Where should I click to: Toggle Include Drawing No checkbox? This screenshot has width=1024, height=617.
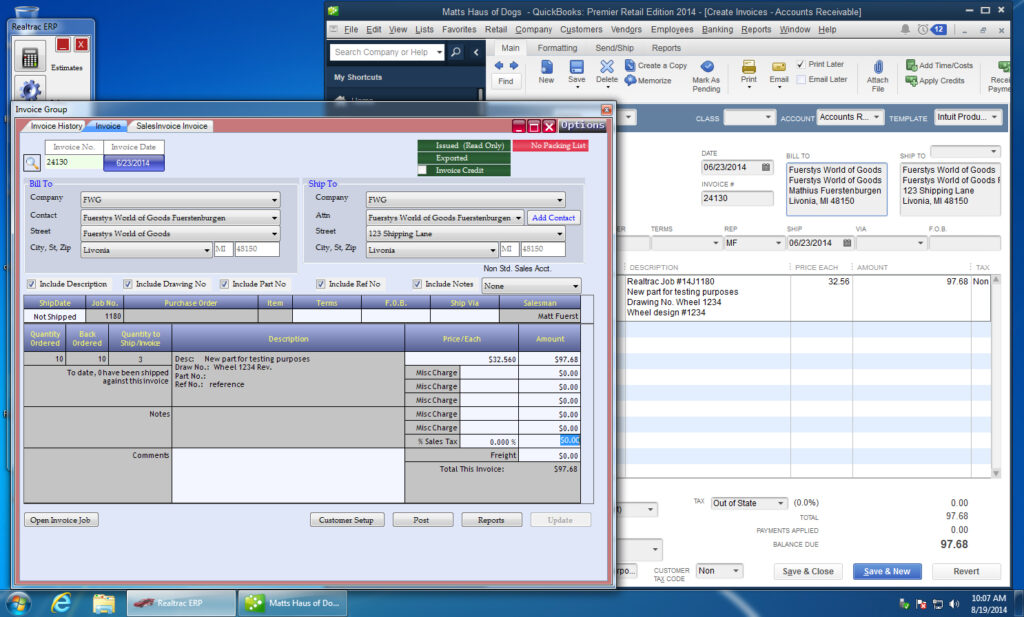click(x=128, y=284)
